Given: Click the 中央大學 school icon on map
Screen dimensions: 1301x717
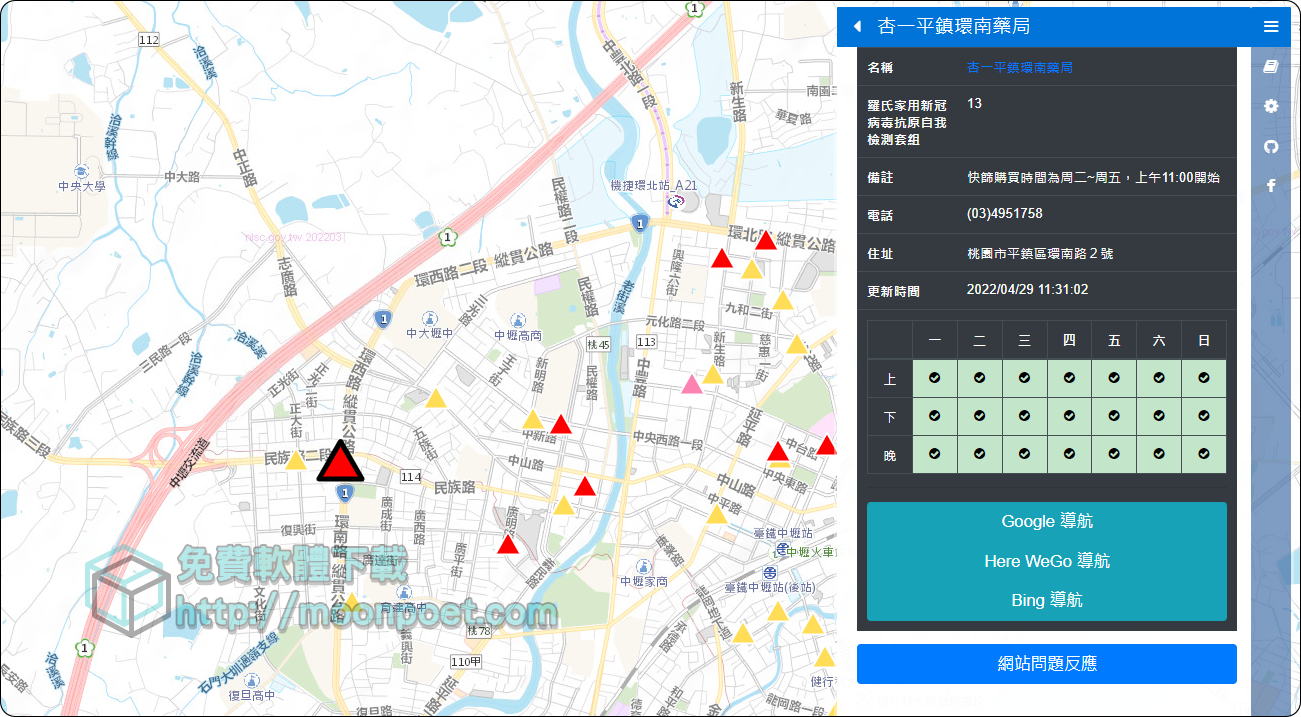Looking at the screenshot, I should point(81,171).
